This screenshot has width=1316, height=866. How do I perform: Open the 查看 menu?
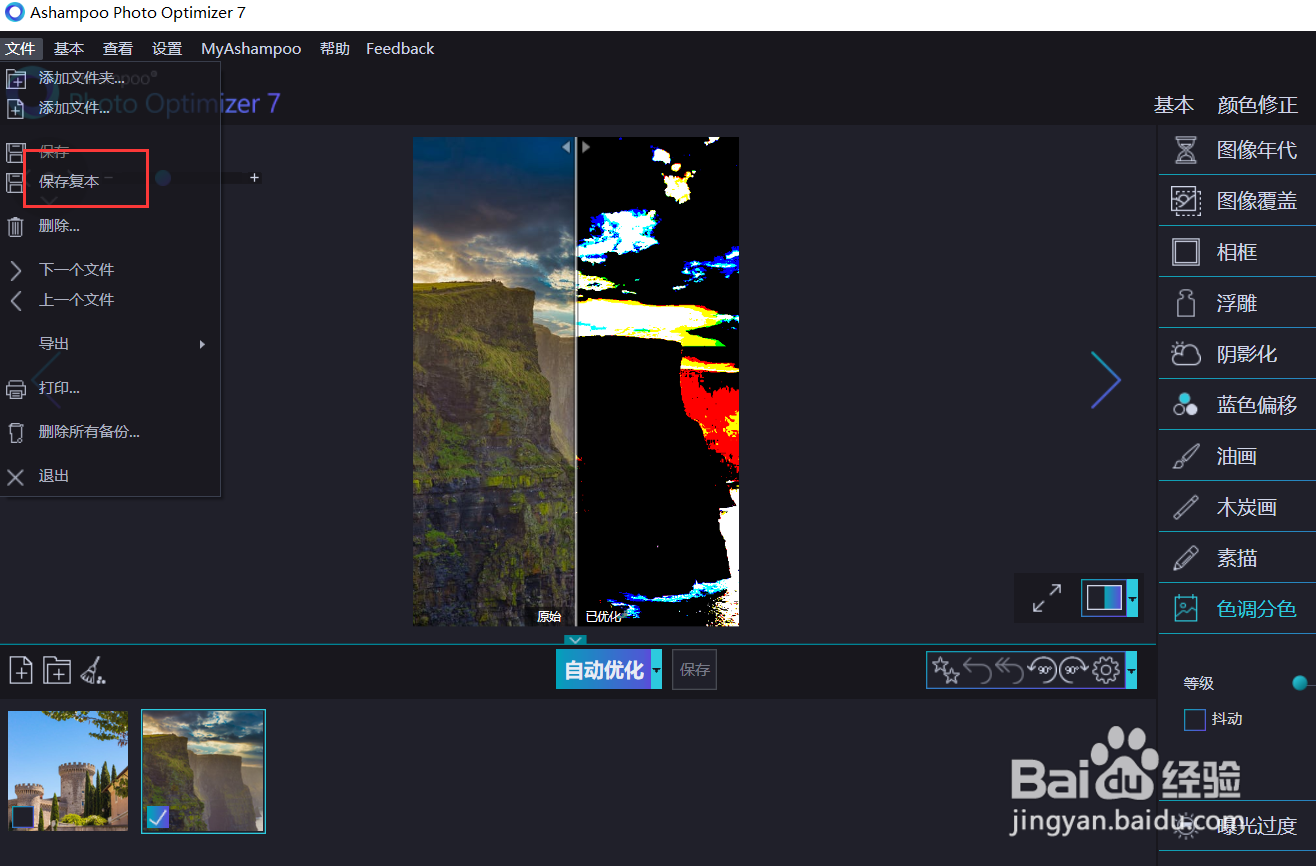[x=118, y=48]
